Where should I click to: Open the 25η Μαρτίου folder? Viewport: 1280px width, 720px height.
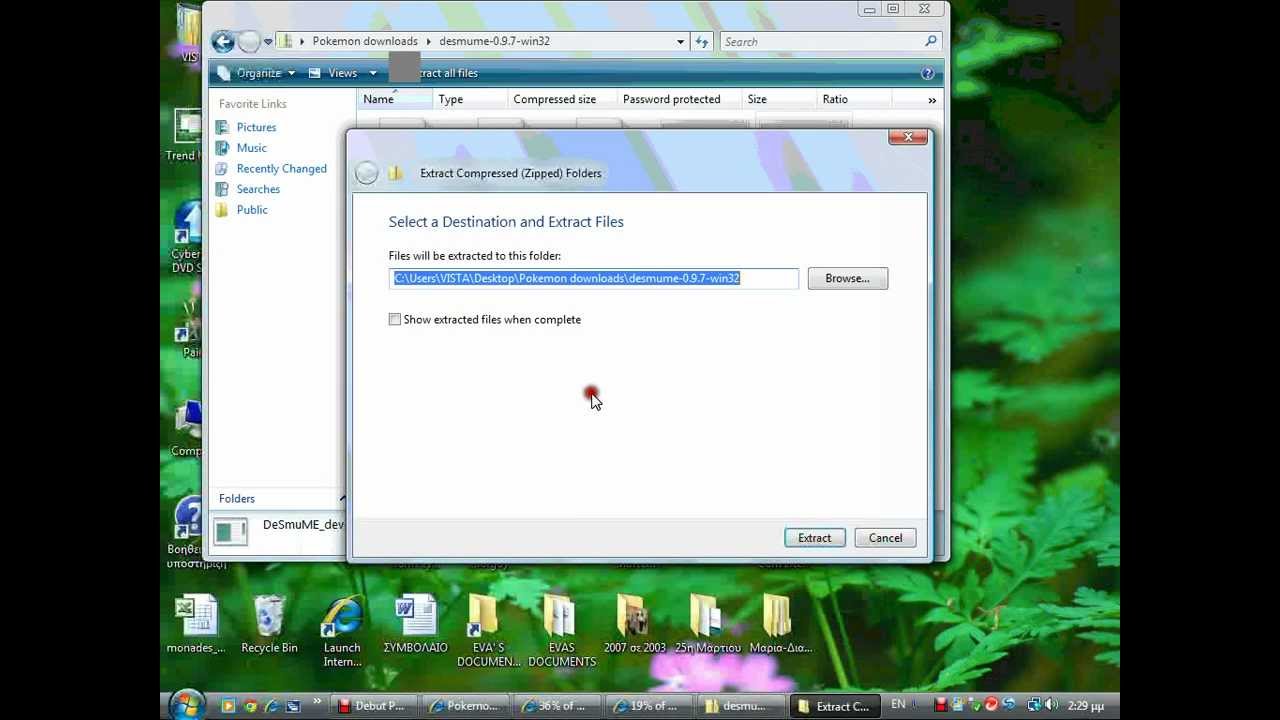coord(708,625)
